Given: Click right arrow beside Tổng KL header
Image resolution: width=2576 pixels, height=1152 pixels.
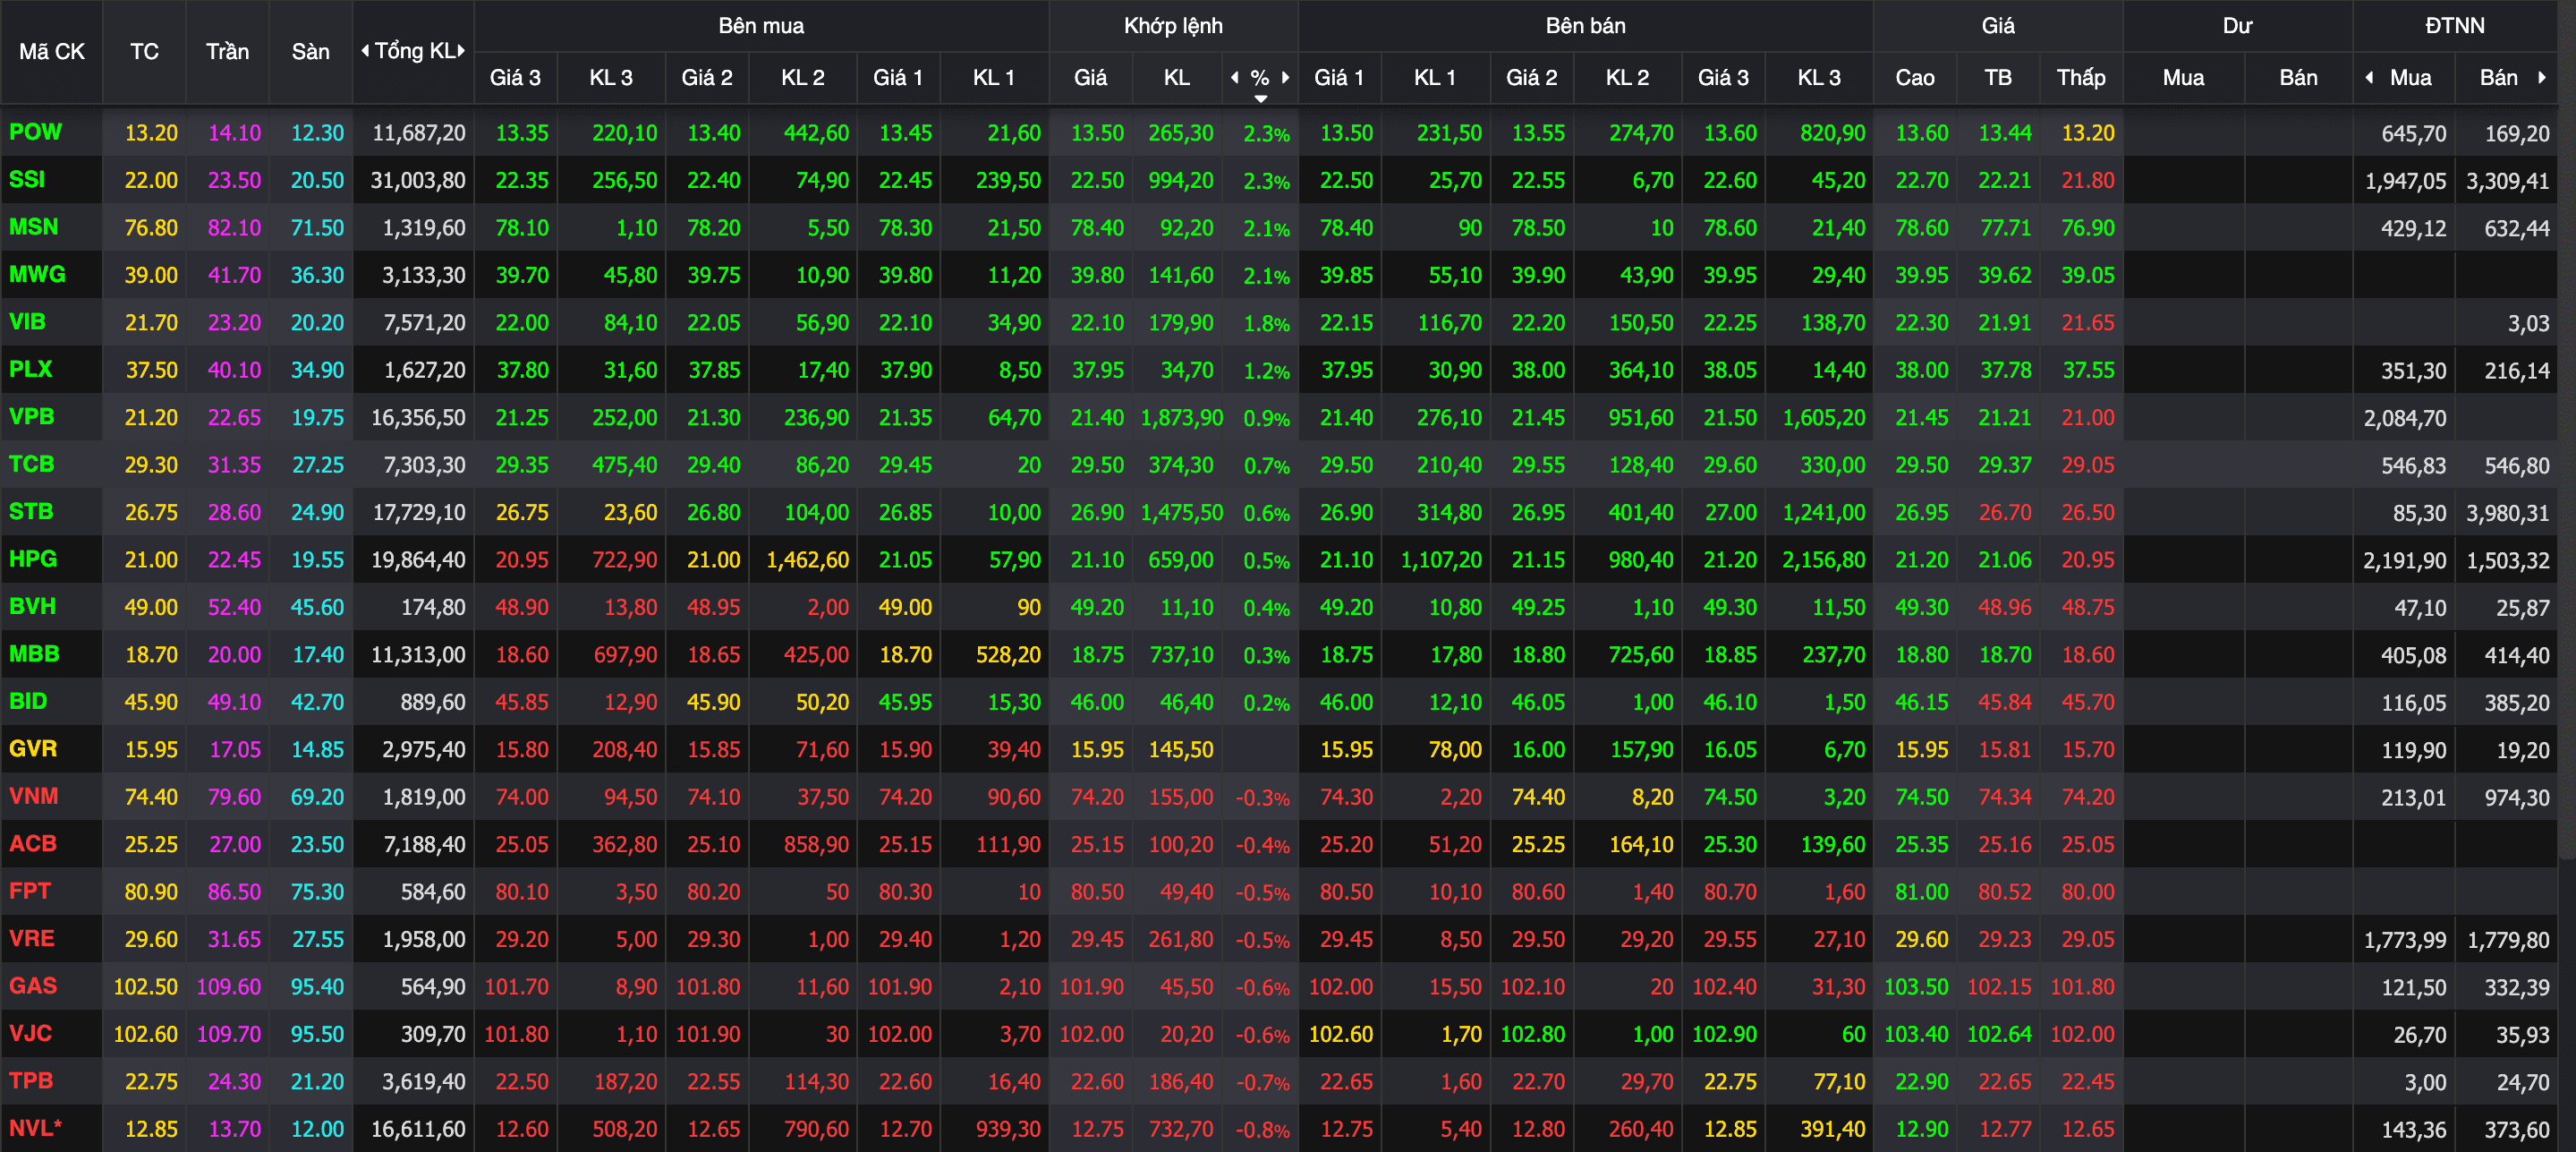Looking at the screenshot, I should point(461,50).
